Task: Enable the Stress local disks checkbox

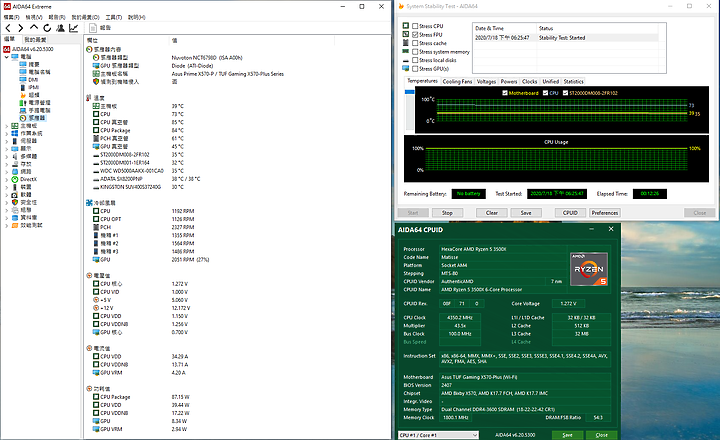Action: 415,60
